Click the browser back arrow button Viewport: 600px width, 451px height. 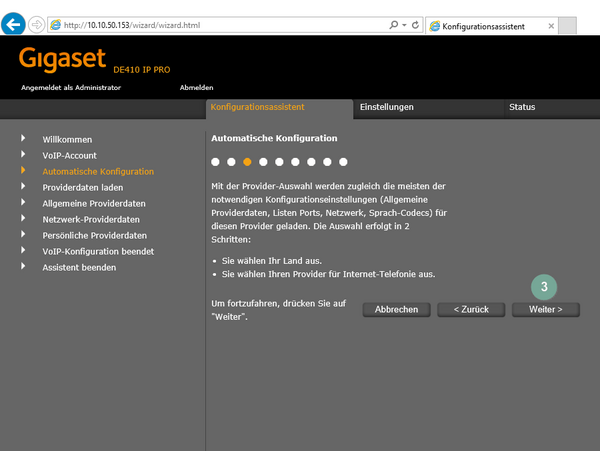click(x=14, y=23)
